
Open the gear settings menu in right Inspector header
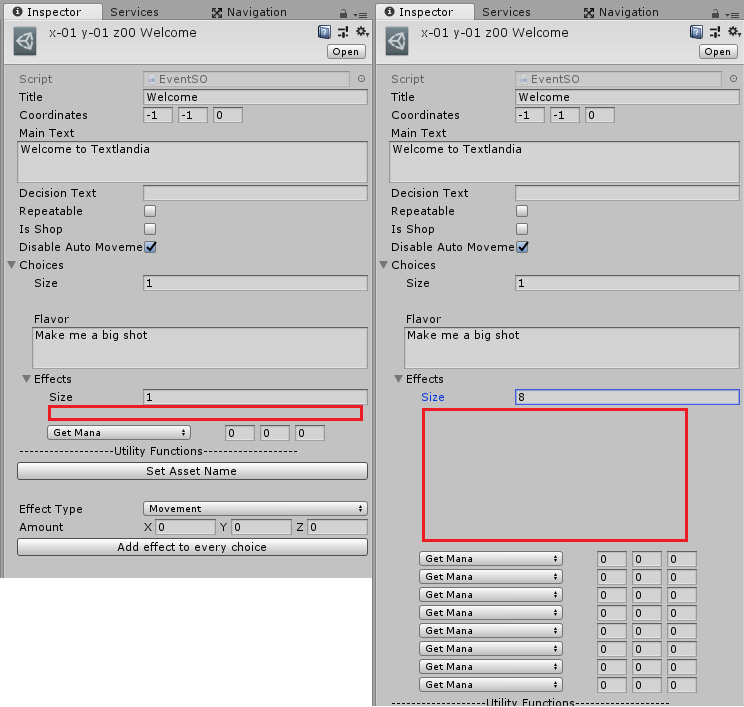click(x=734, y=32)
